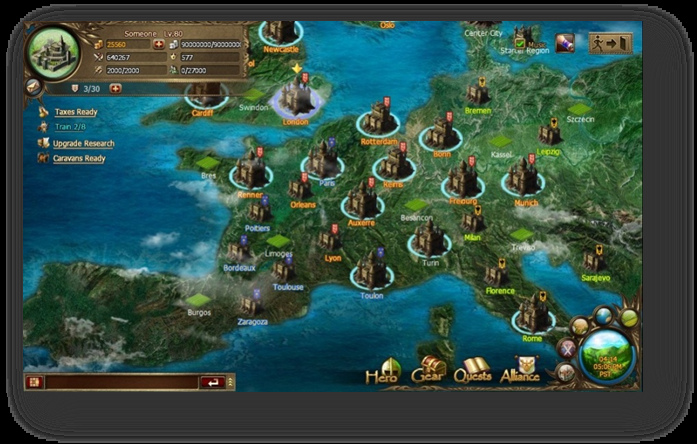The image size is (697, 444).
Task: Click the caravan horse icon
Action: pos(43,158)
